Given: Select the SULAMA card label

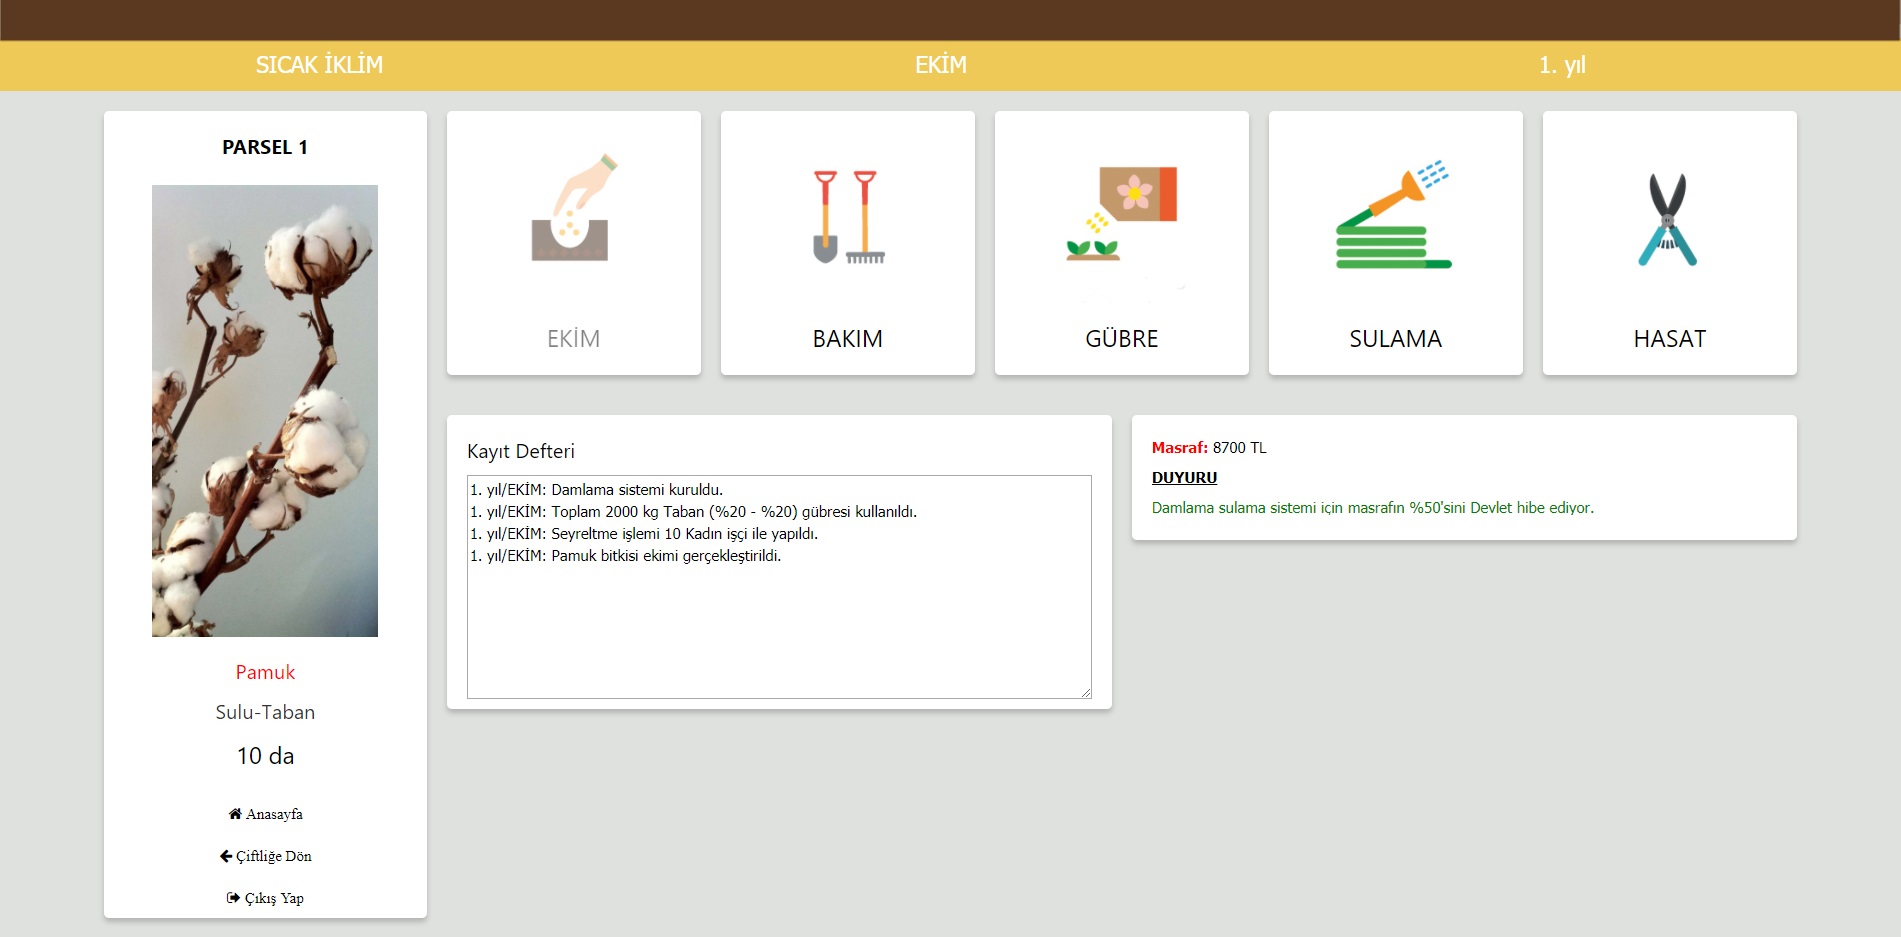Looking at the screenshot, I should click(x=1395, y=339).
